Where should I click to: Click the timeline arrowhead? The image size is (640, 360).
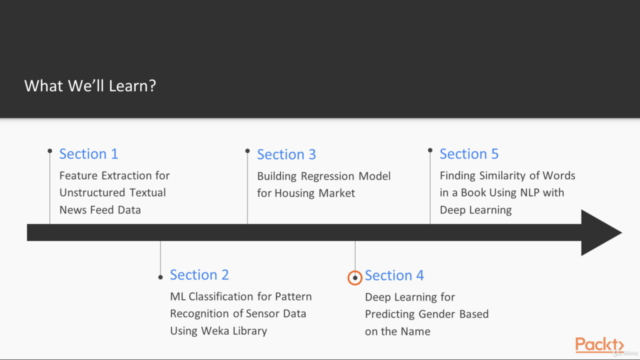(x=602, y=233)
